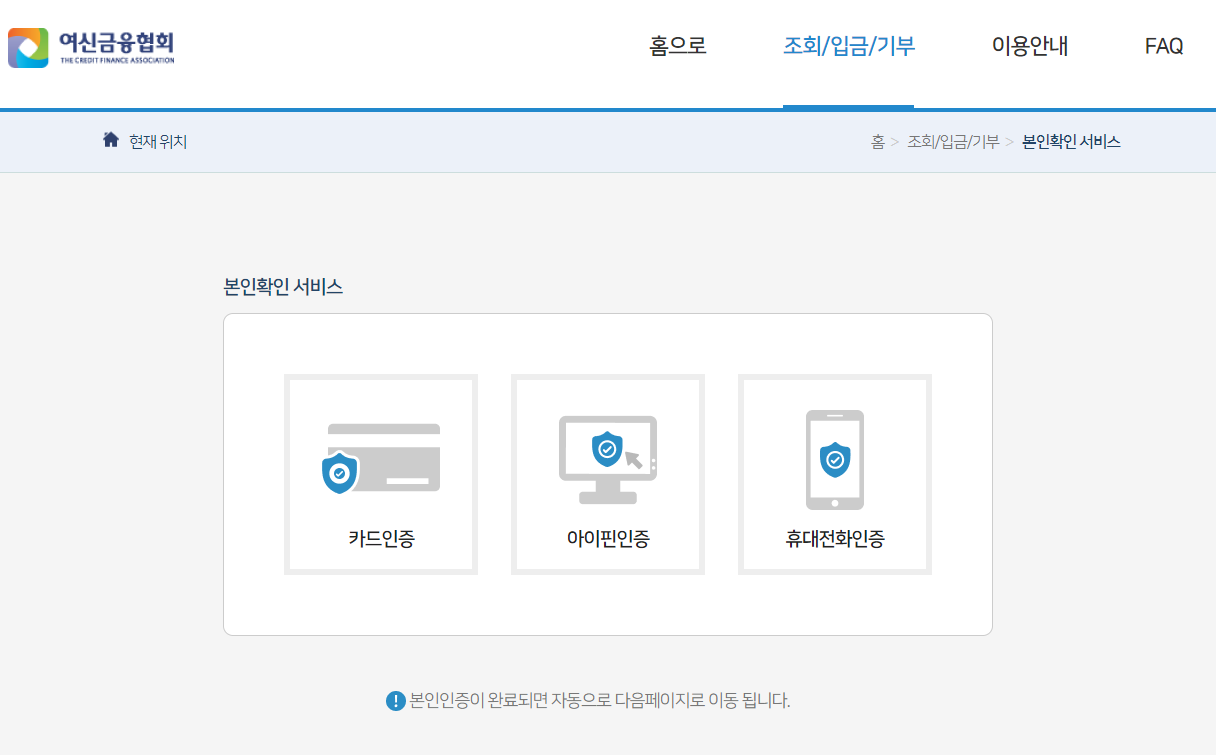Open the 이용안내 menu
This screenshot has height=755, width=1216.
pyautogui.click(x=1030, y=46)
